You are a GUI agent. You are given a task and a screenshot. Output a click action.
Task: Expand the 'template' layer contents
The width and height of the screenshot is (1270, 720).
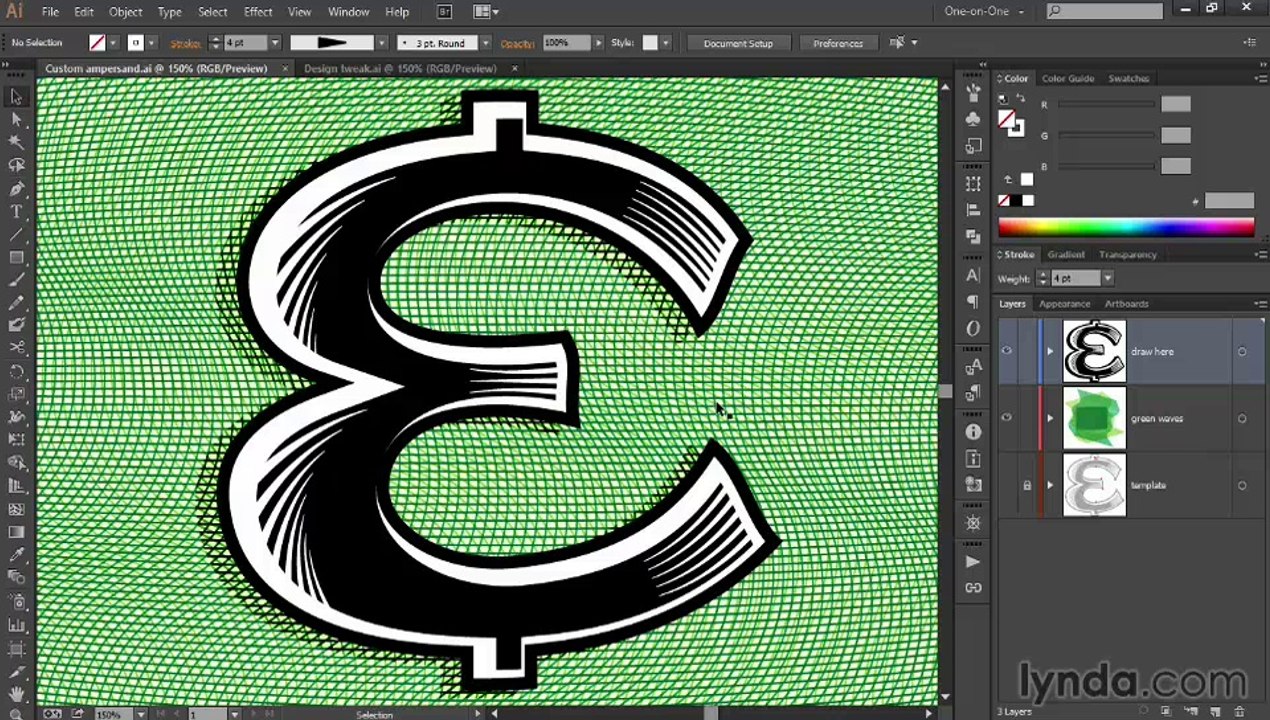(1050, 485)
